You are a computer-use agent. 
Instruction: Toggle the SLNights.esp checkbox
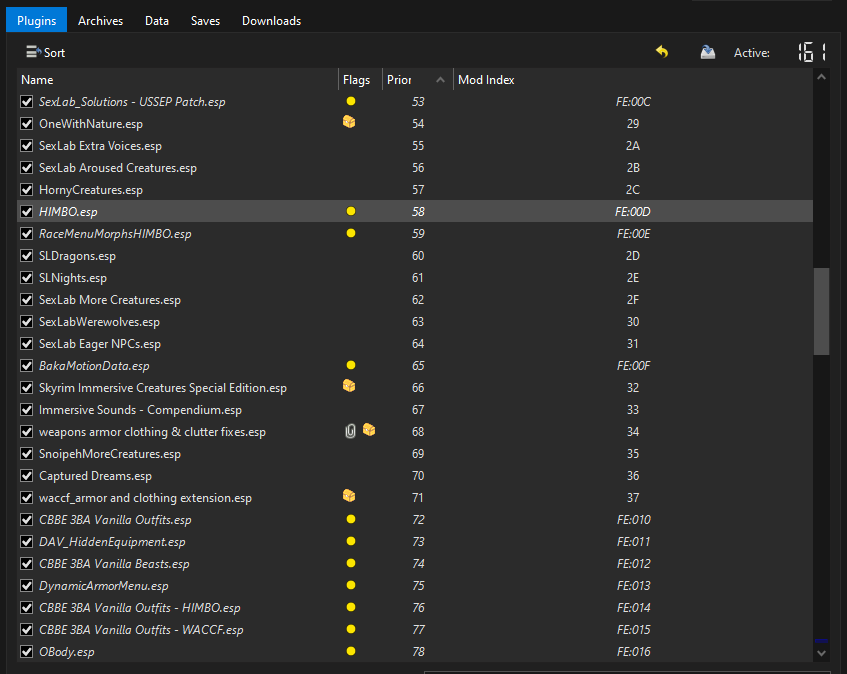point(26,278)
